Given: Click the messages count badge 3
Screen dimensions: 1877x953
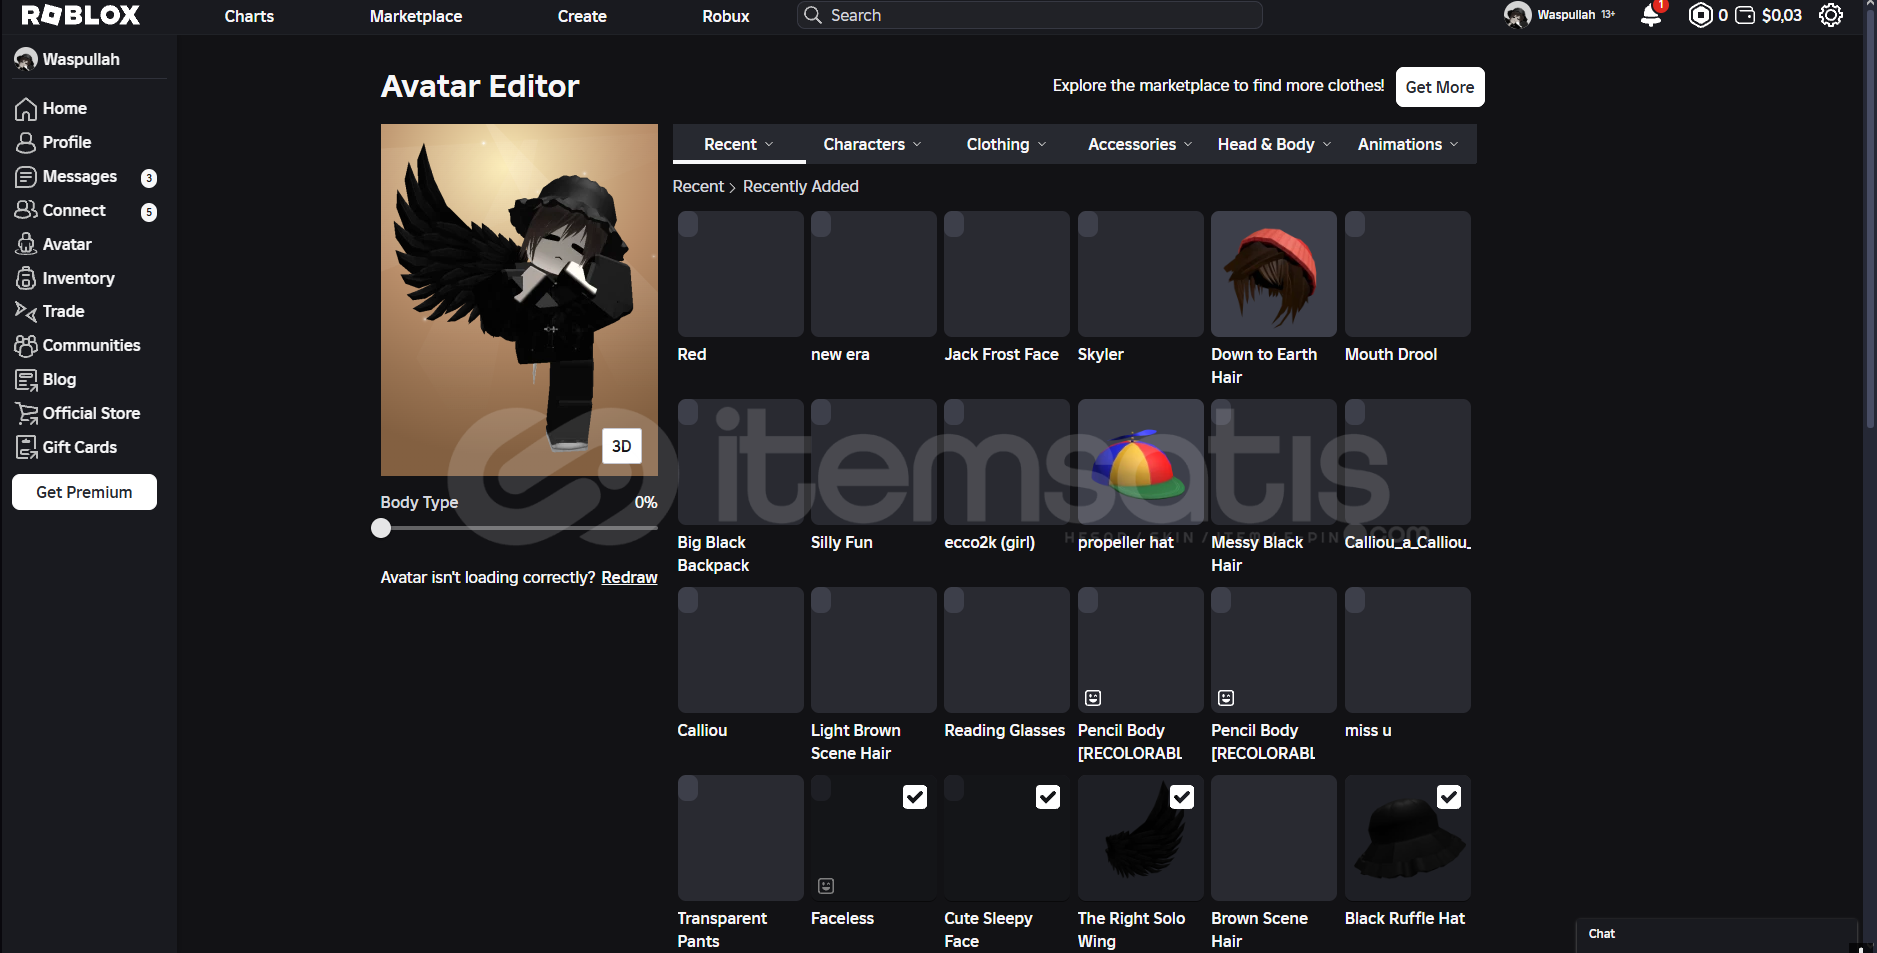Looking at the screenshot, I should coord(149,178).
